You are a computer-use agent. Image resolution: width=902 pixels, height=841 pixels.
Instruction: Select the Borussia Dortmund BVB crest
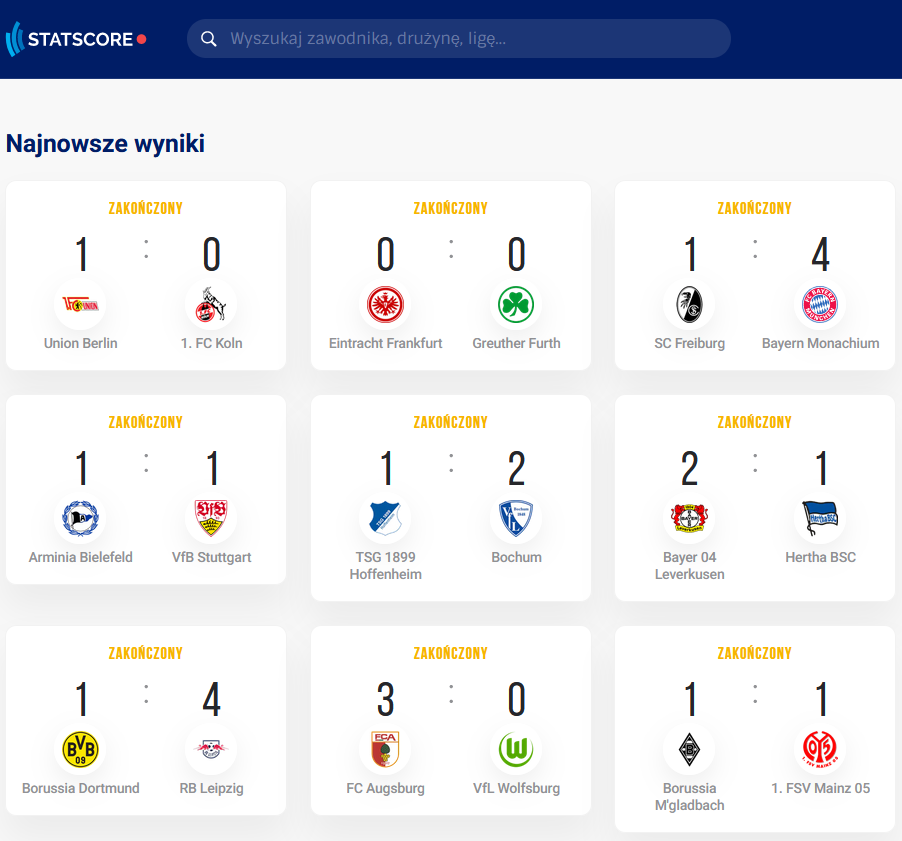point(81,750)
